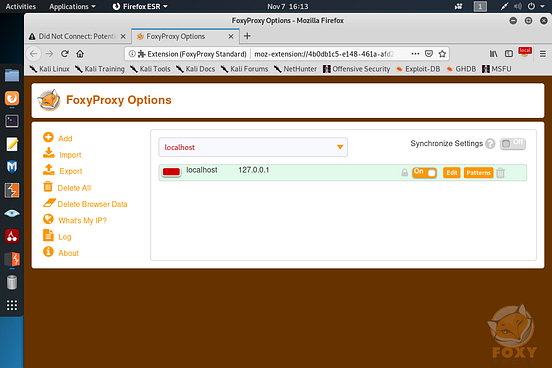This screenshot has height=368, width=552.
Task: Open new tab with plus button
Action: (x=247, y=36)
